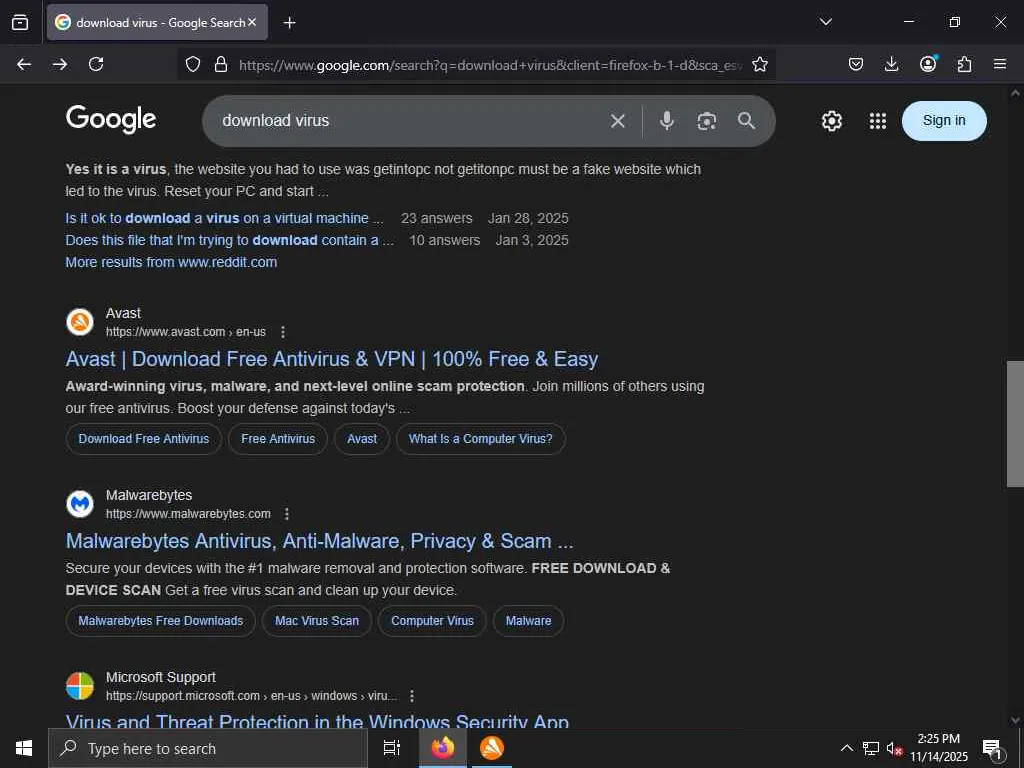
Task: Open the muted volume tray icon
Action: pyautogui.click(x=894, y=748)
